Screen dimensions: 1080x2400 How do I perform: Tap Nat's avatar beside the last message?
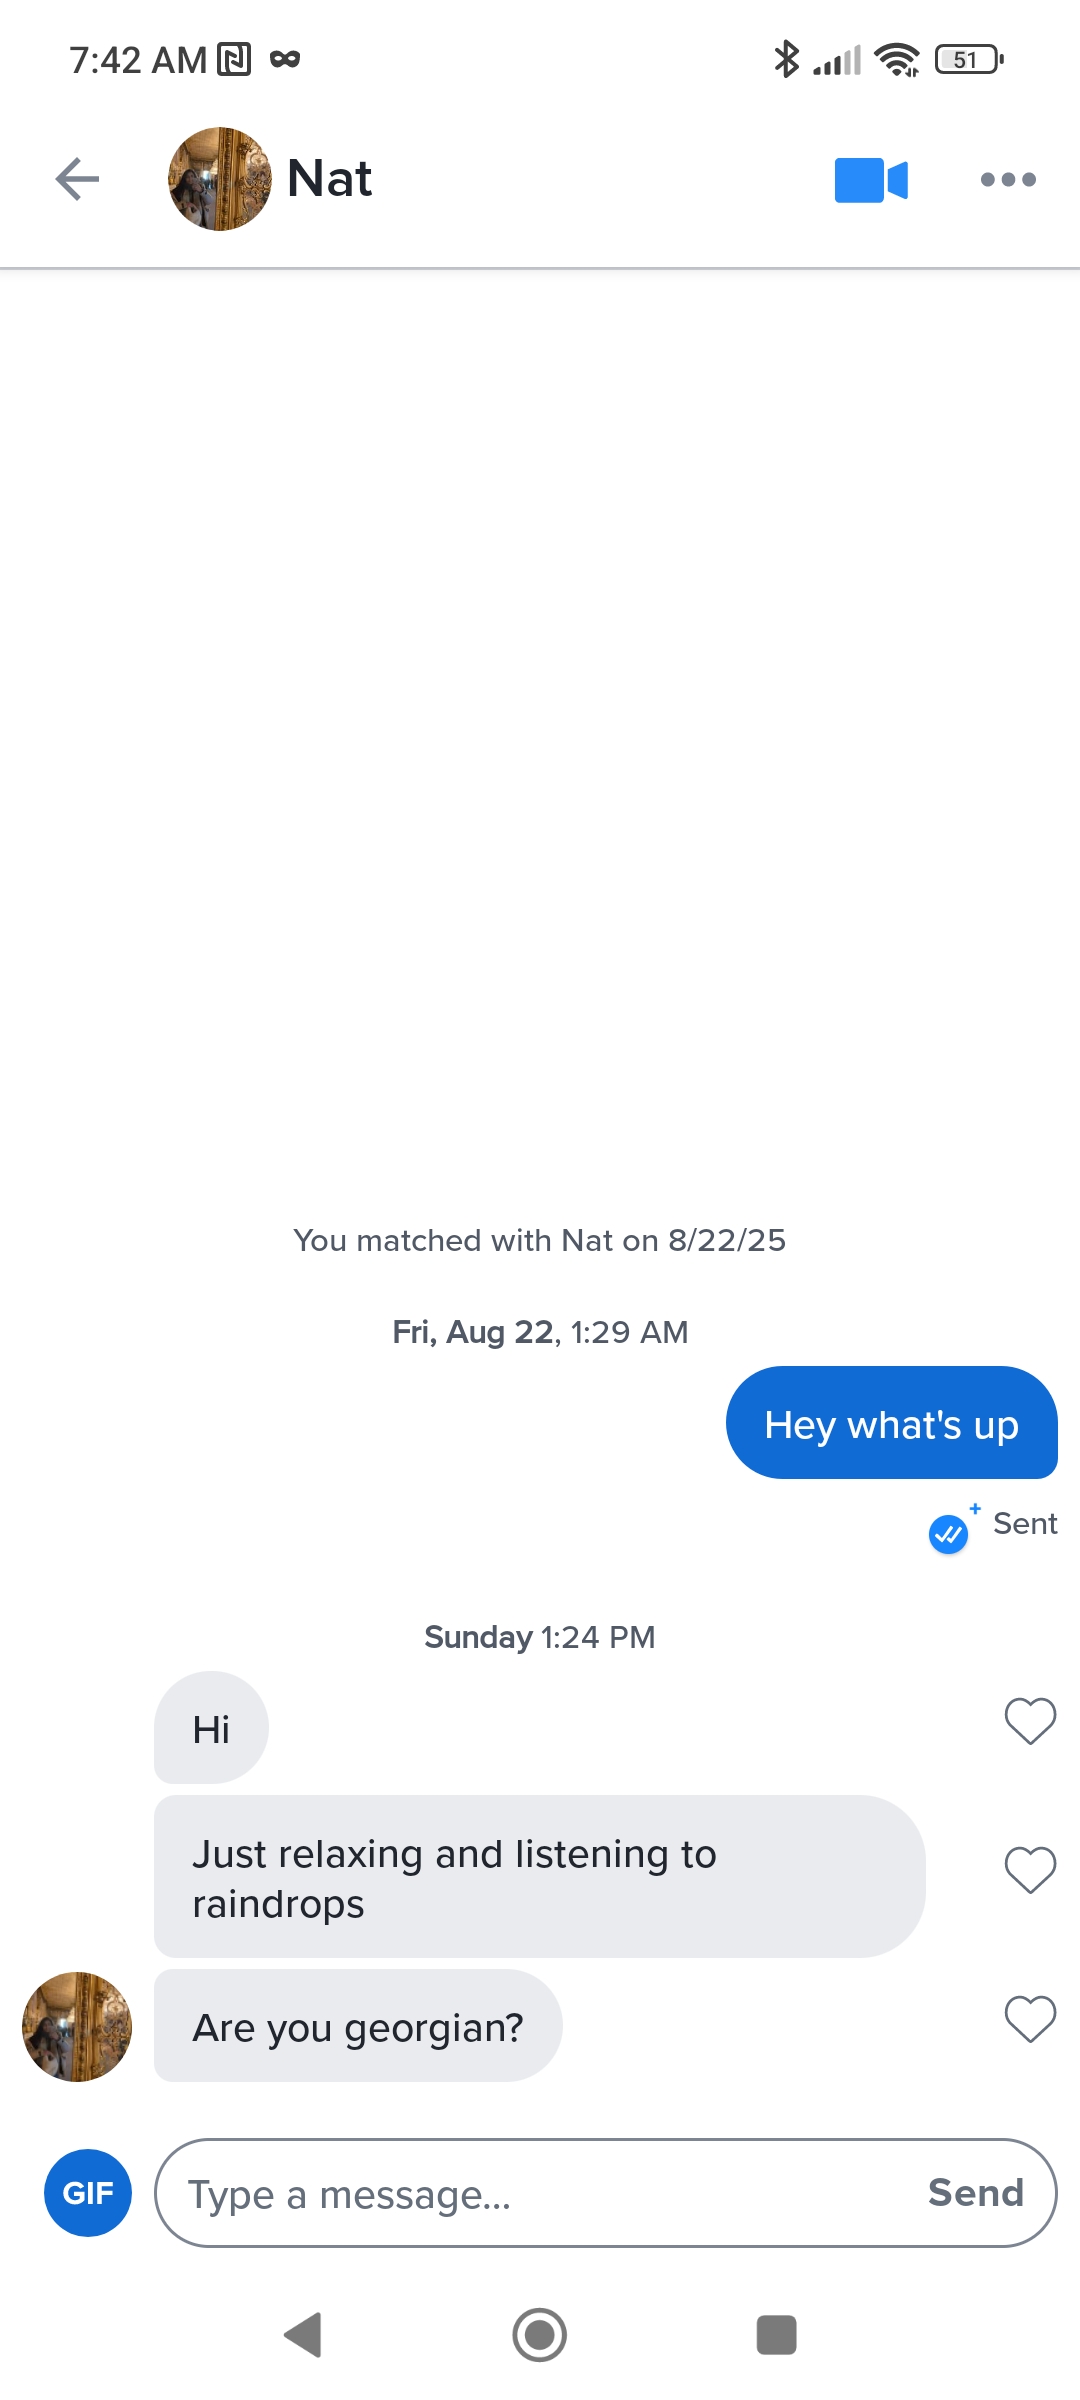point(77,2027)
